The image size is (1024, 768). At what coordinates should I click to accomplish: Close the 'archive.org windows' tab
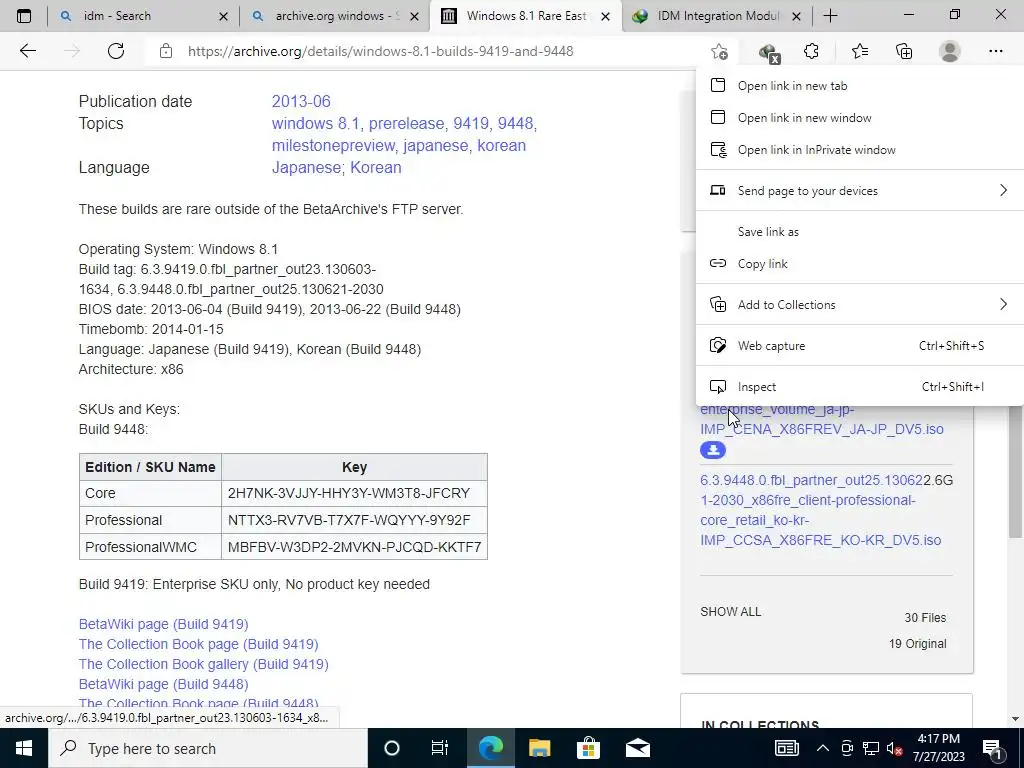point(414,16)
